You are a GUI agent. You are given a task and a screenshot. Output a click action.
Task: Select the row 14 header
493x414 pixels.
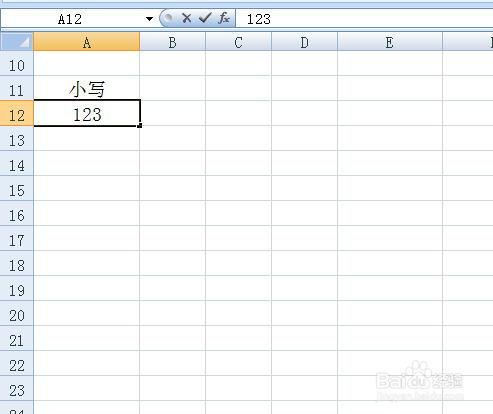(17, 163)
